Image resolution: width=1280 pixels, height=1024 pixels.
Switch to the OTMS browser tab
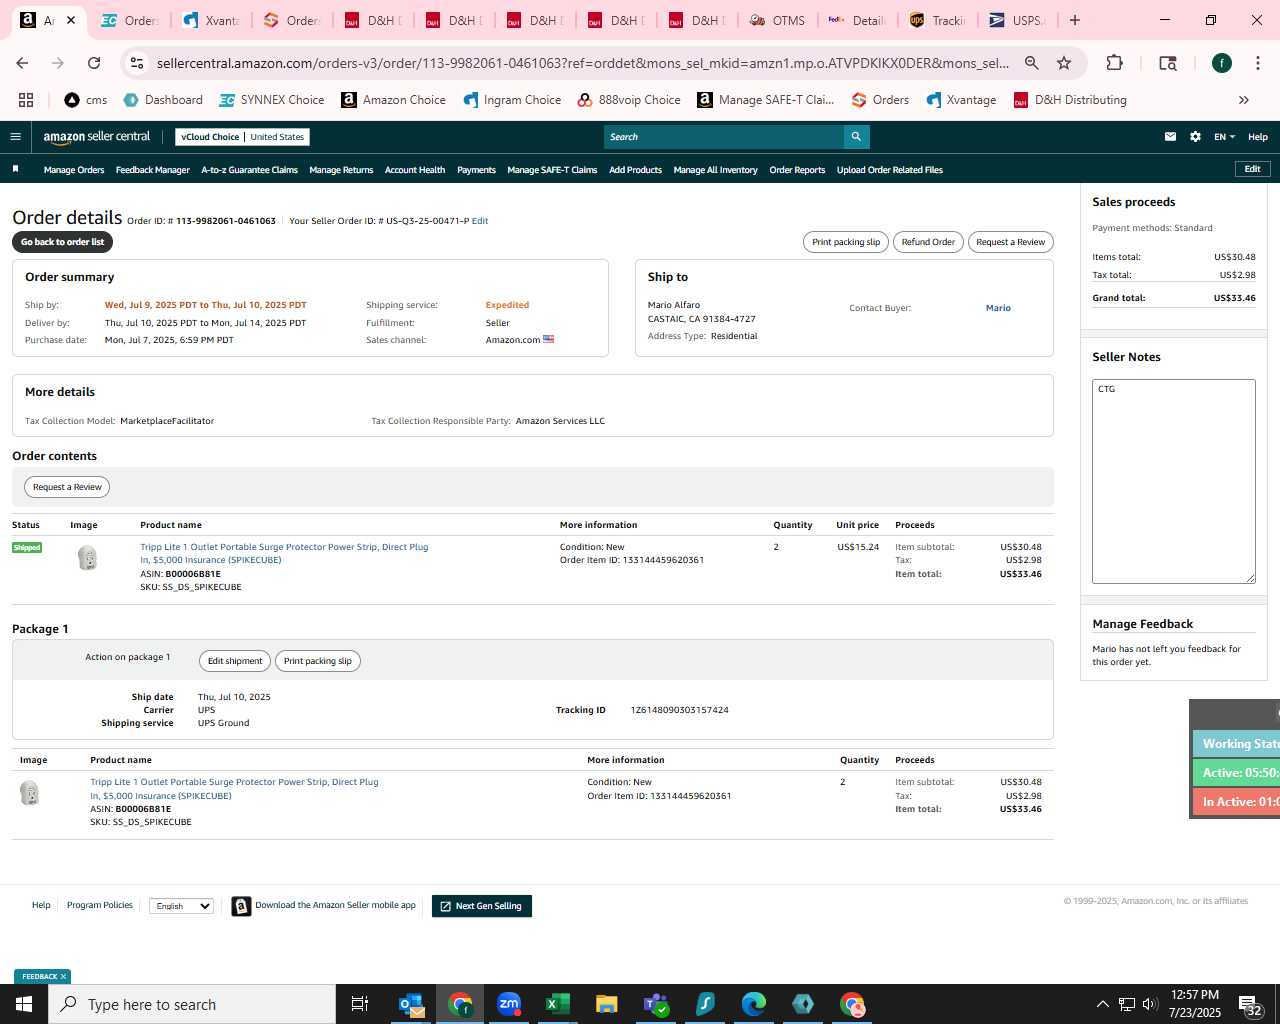(777, 20)
